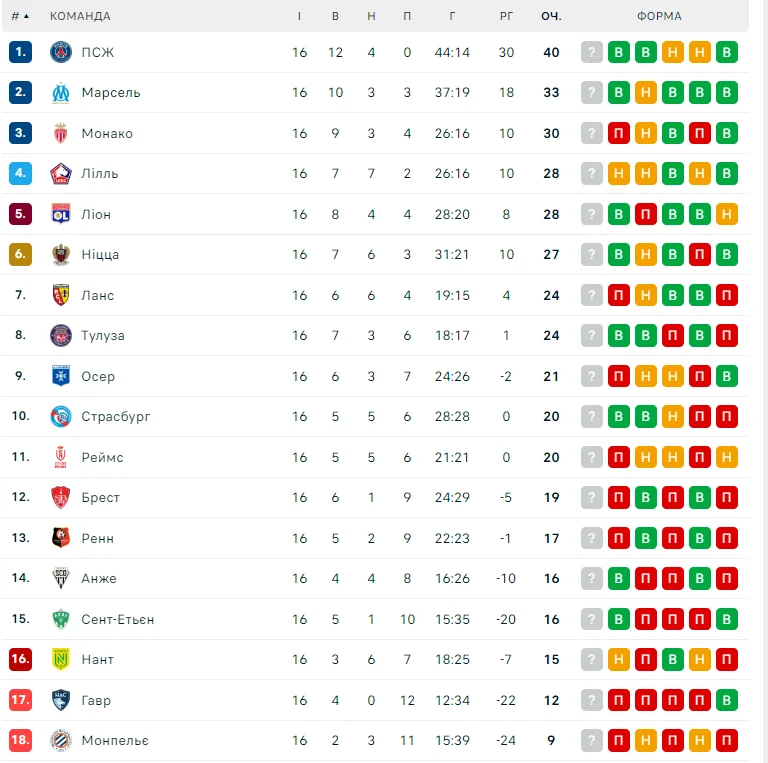The image size is (768, 763).
Task: Click the position 18 red rank badge
Action: click(x=21, y=740)
